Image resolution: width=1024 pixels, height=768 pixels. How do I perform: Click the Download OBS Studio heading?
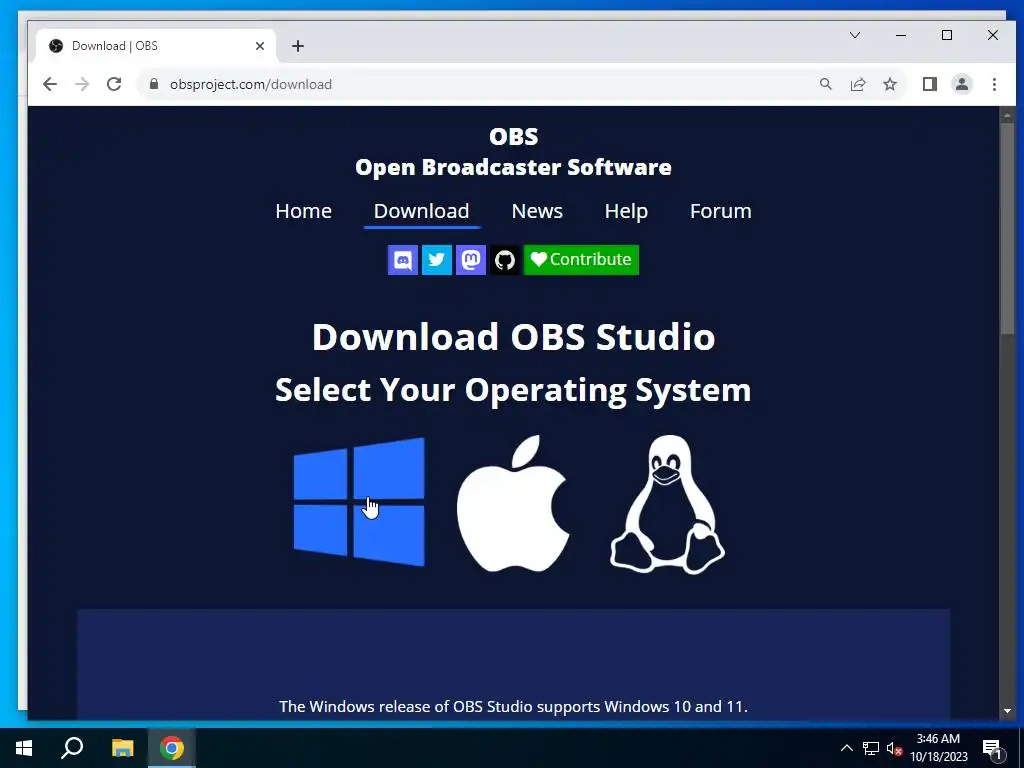513,337
